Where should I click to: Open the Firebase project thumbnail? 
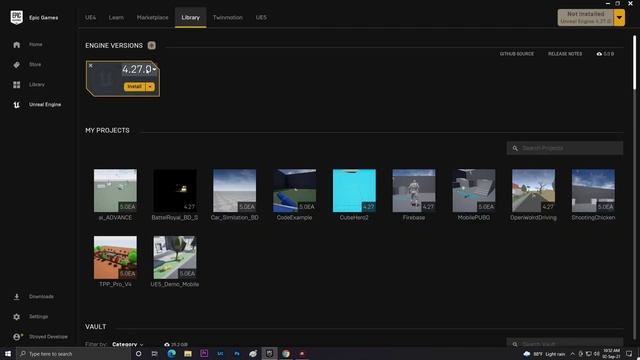pyautogui.click(x=414, y=191)
